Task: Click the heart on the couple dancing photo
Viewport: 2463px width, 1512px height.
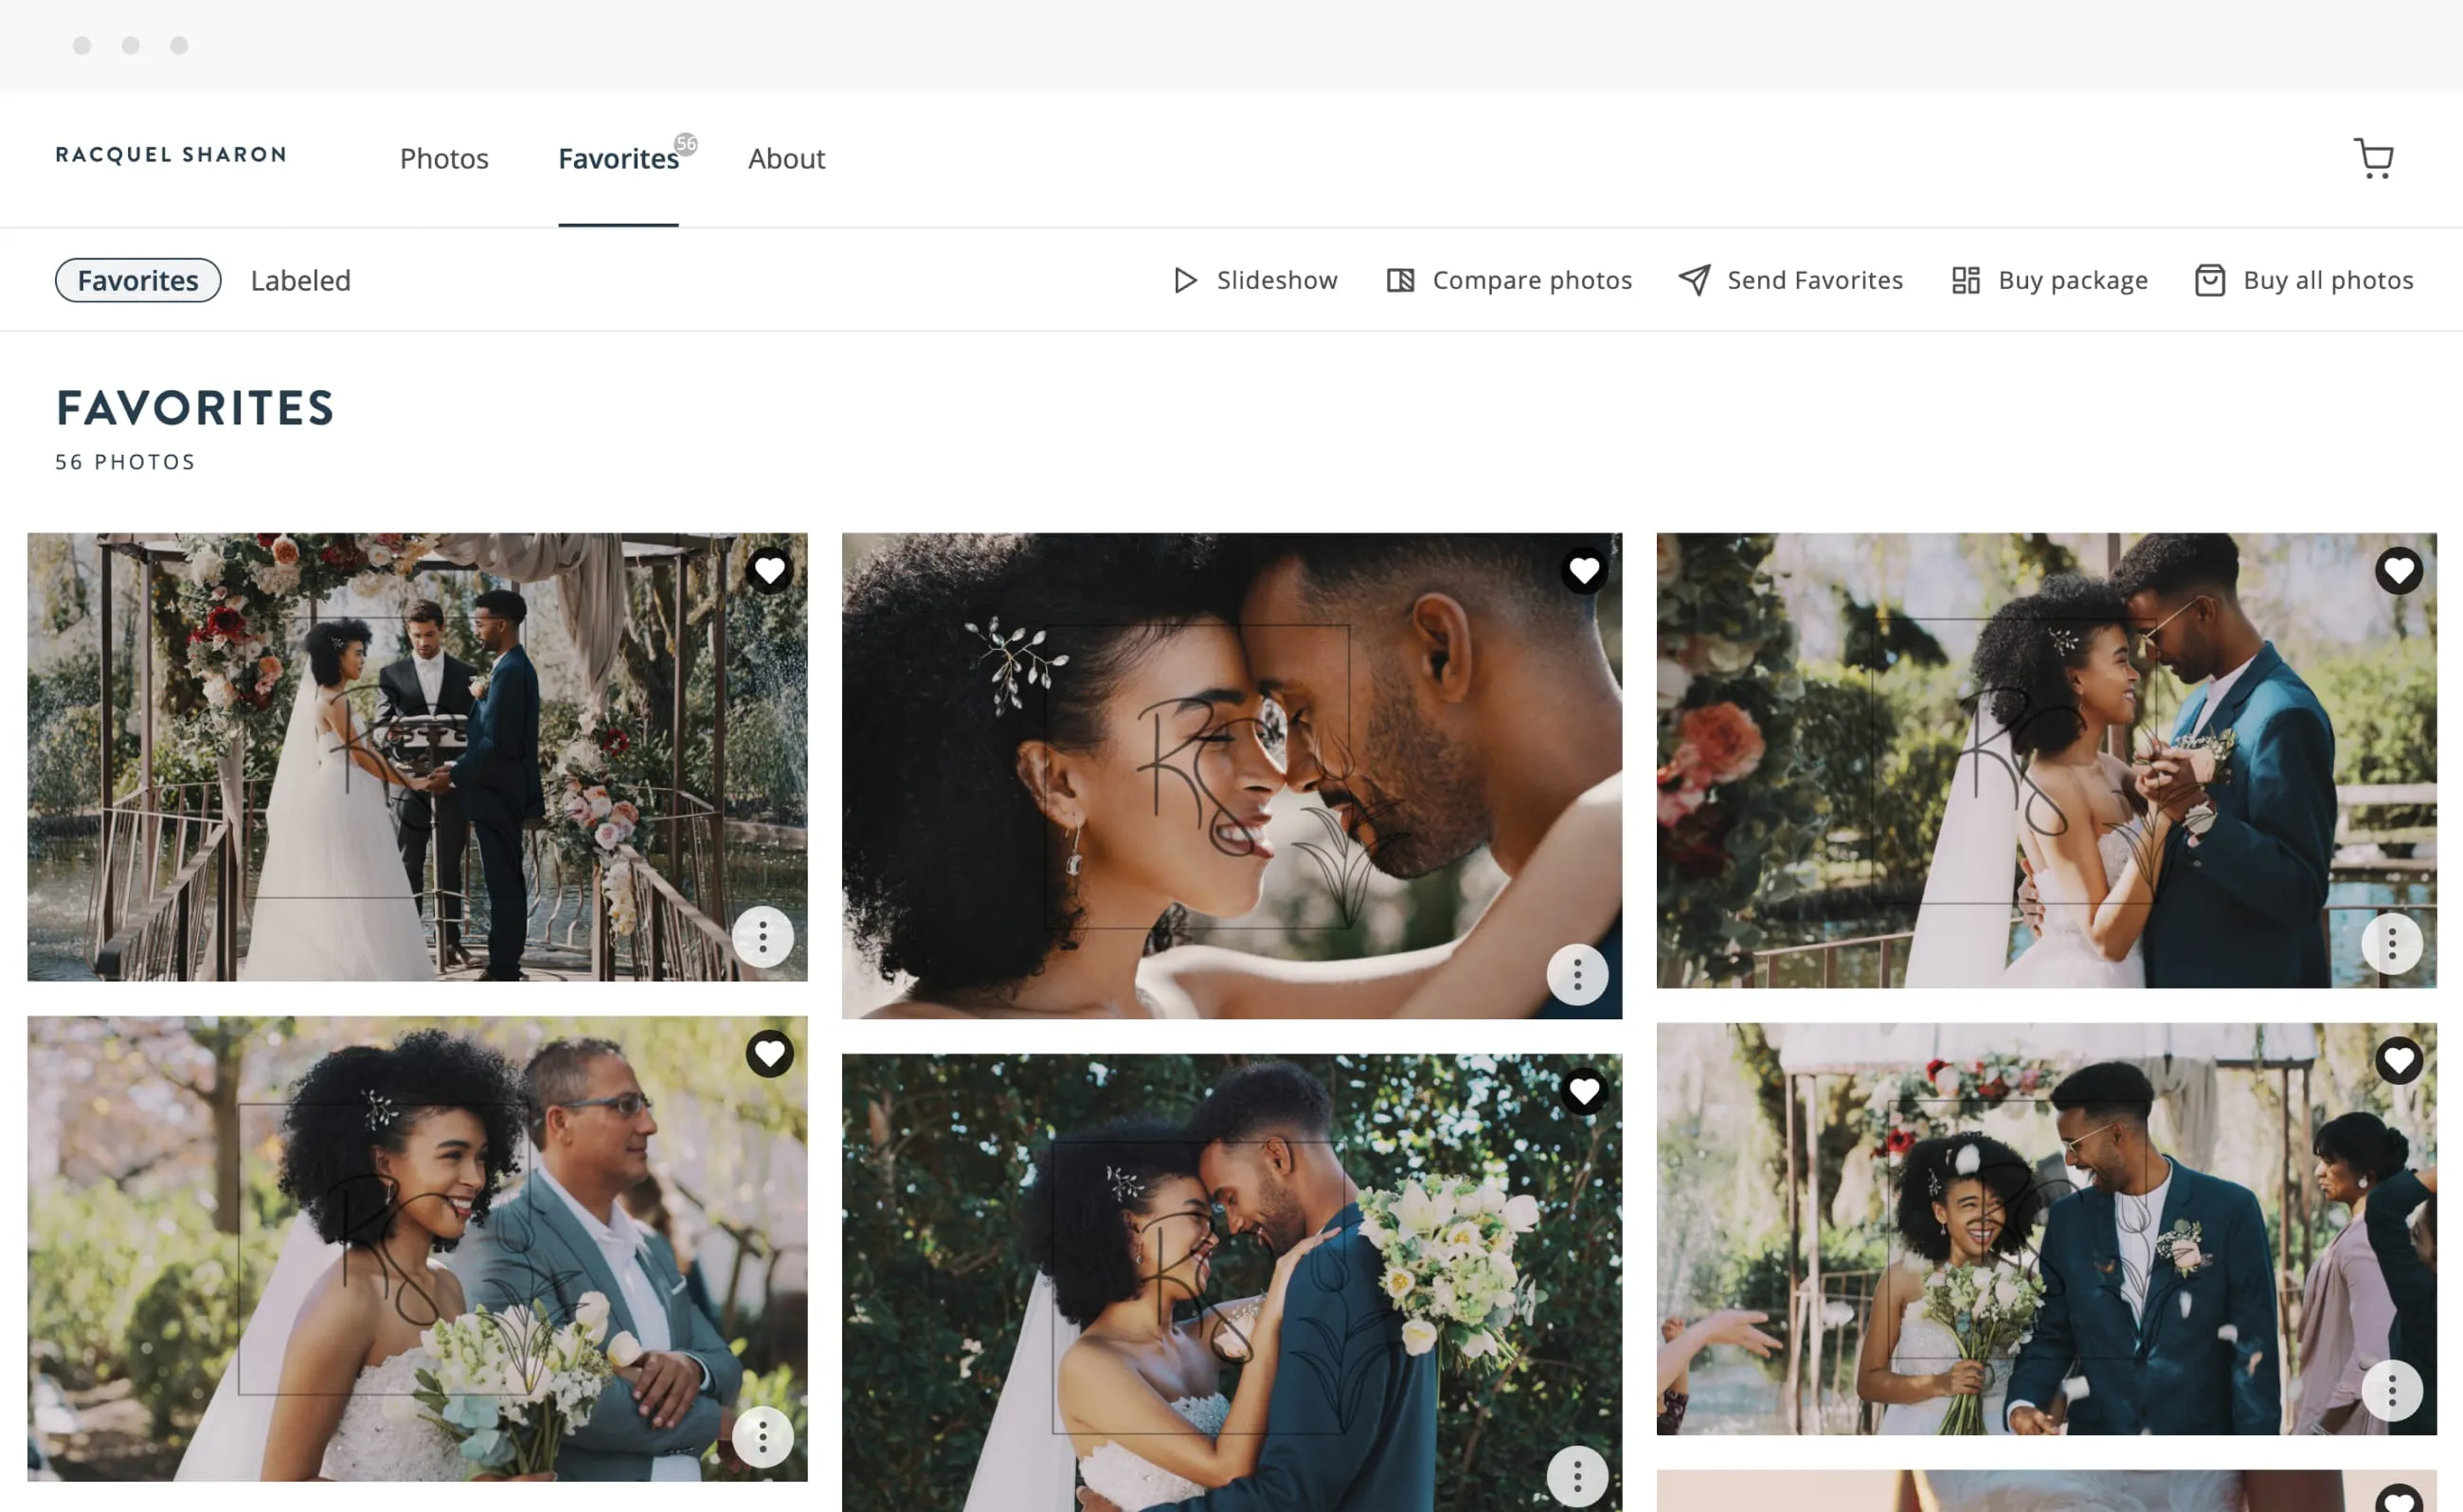Action: point(2399,570)
